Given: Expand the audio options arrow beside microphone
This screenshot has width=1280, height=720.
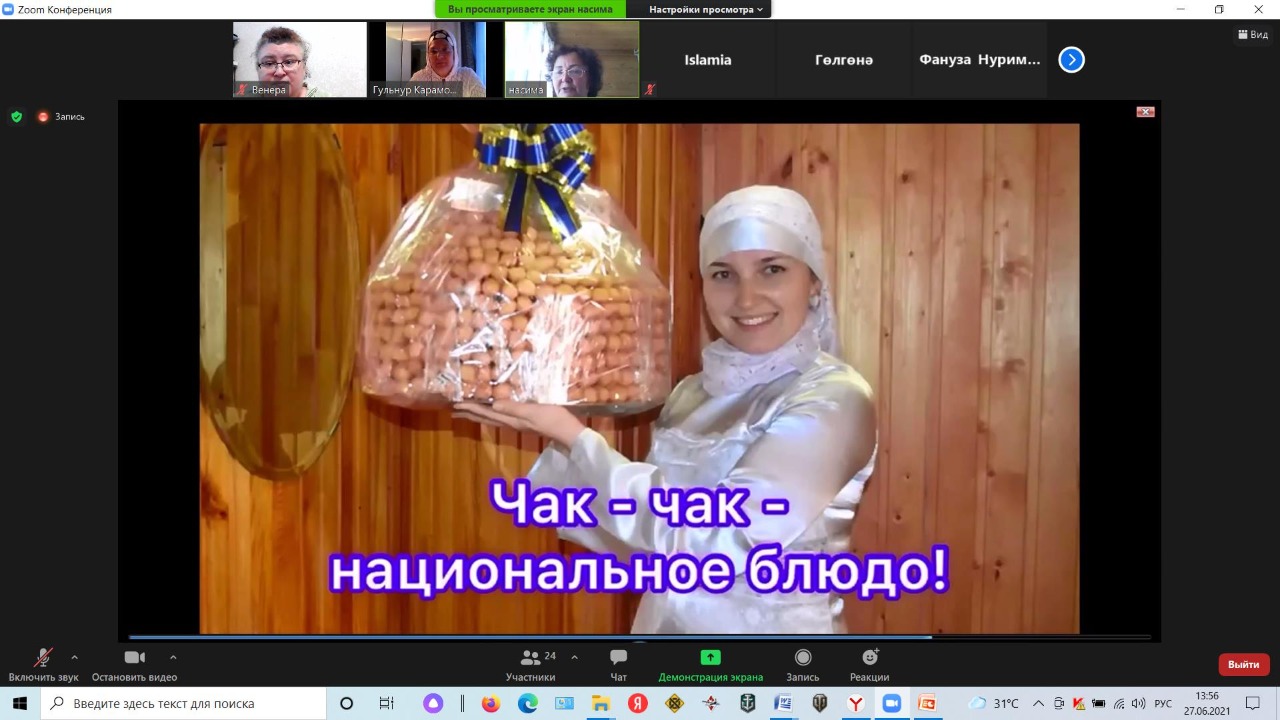Looking at the screenshot, I should pyautogui.click(x=74, y=657).
